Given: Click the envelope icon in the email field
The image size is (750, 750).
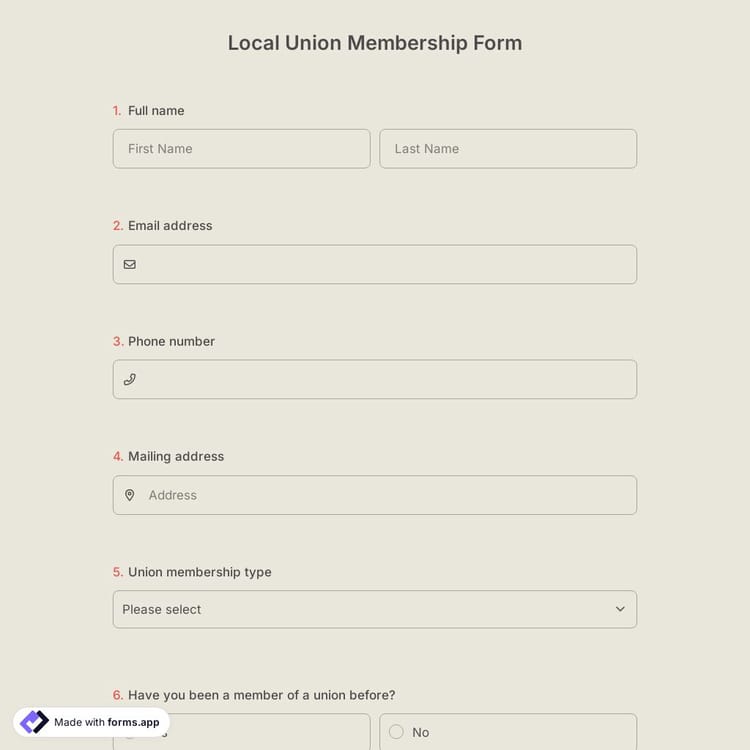Looking at the screenshot, I should 129,265.
